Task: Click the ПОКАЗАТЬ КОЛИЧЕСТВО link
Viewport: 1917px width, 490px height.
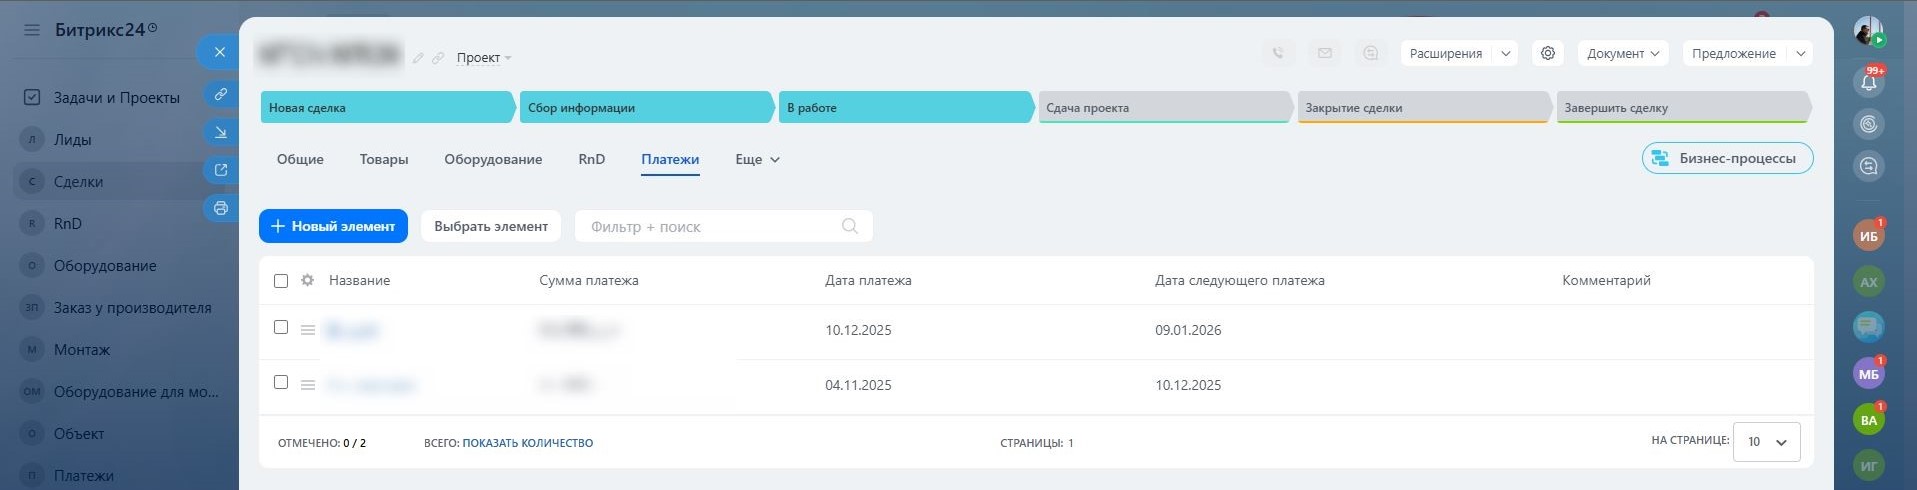Action: 527,443
